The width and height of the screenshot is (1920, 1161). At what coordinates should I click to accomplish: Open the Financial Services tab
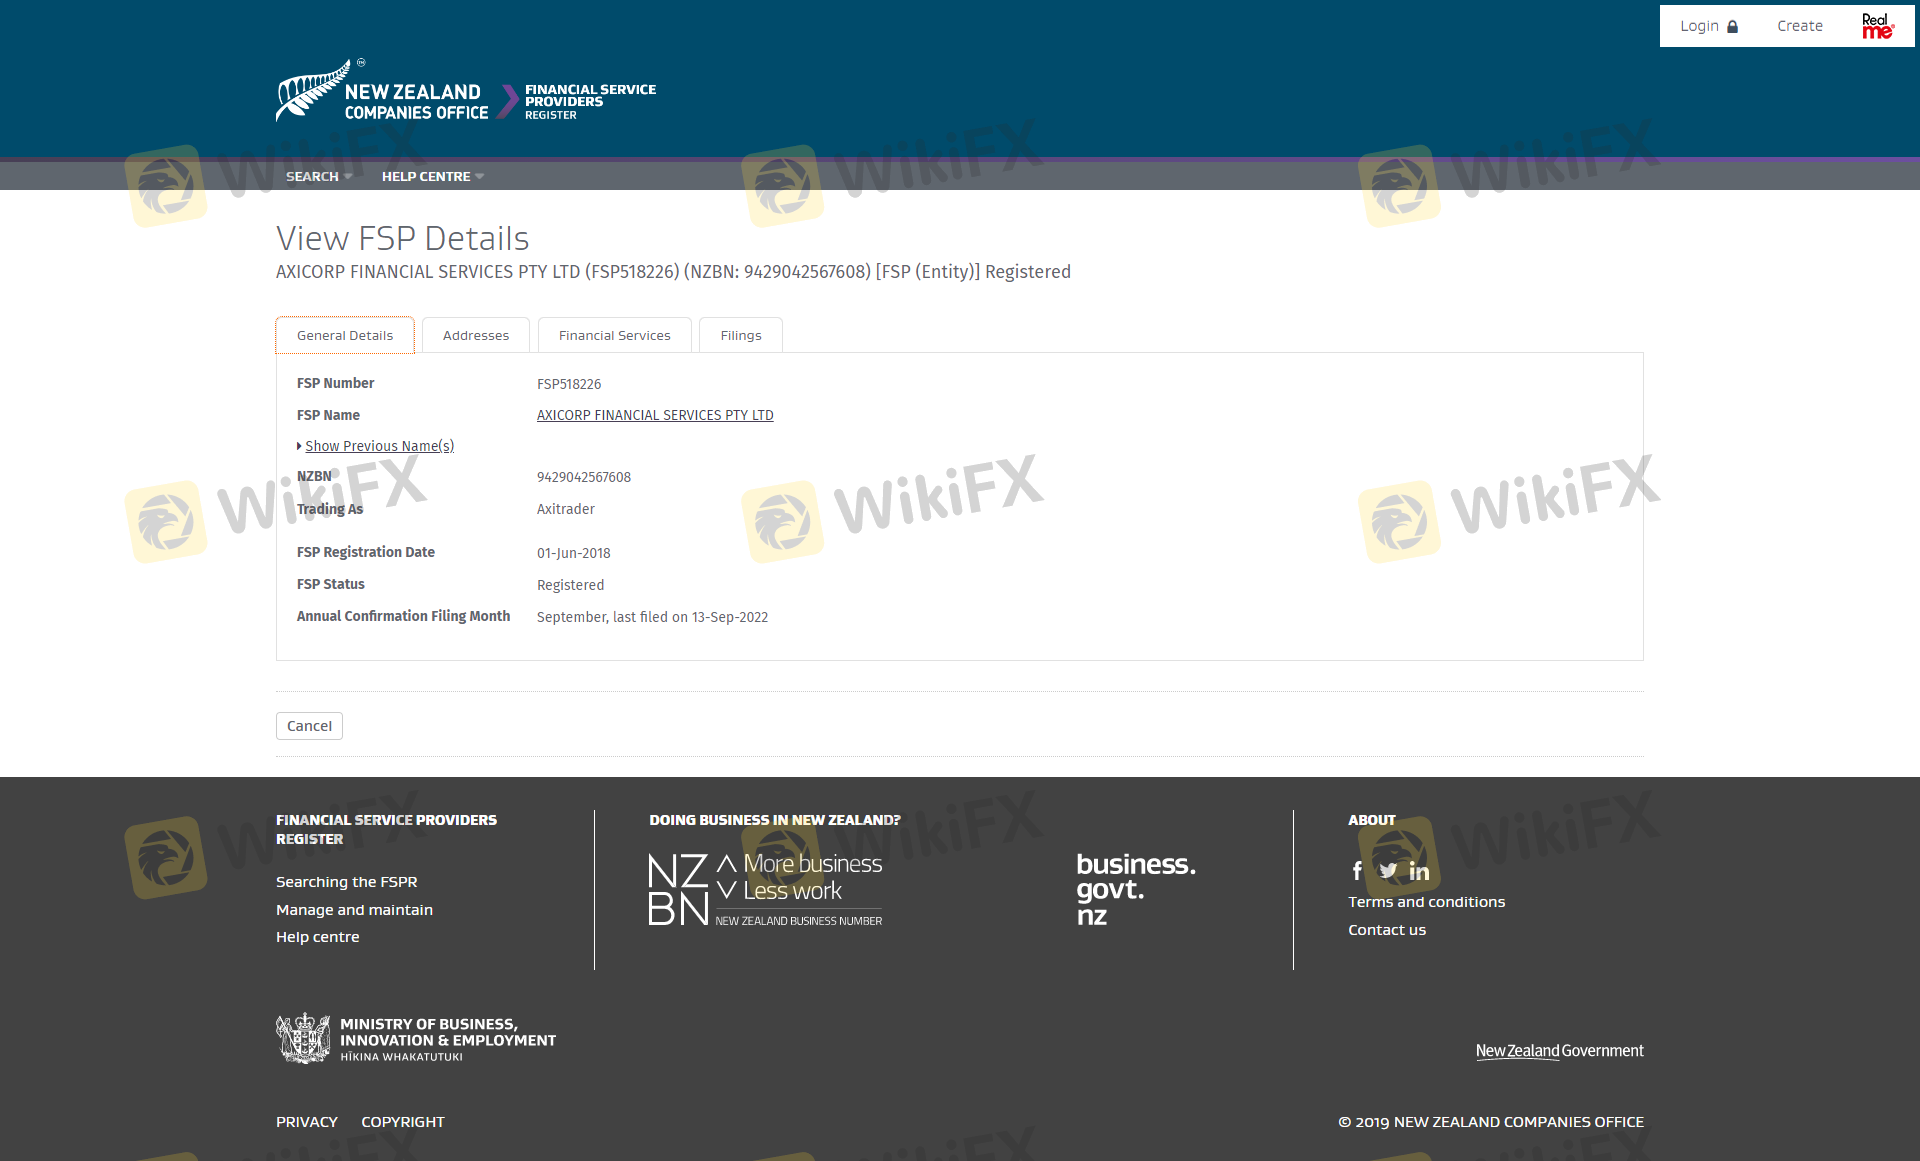(x=614, y=336)
